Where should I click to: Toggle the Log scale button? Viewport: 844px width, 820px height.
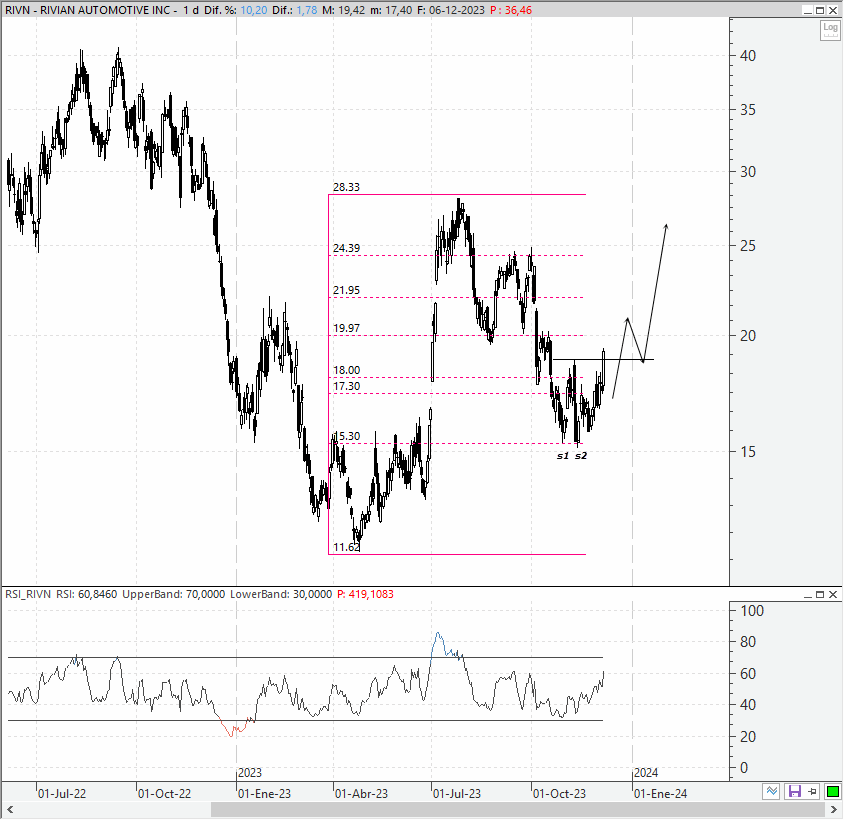[829, 30]
